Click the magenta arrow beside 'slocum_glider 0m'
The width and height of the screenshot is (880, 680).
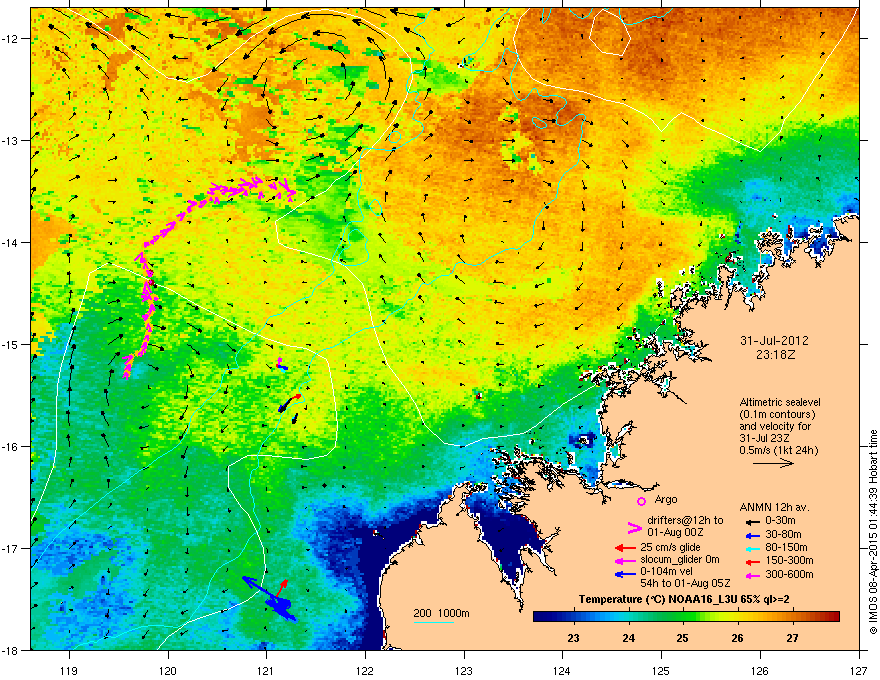625,560
